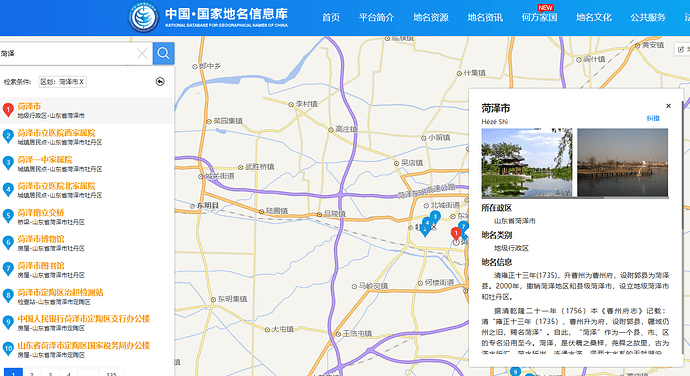Click the blue search magnifier button
Screen dimensions: 690x376
[x=163, y=53]
